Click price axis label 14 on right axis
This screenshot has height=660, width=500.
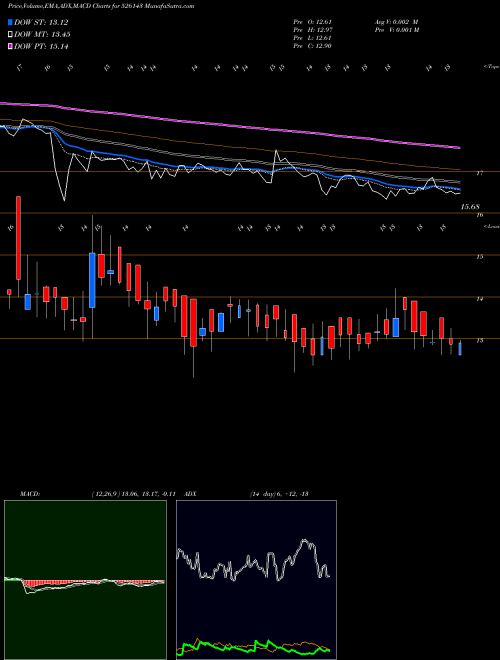point(479,299)
